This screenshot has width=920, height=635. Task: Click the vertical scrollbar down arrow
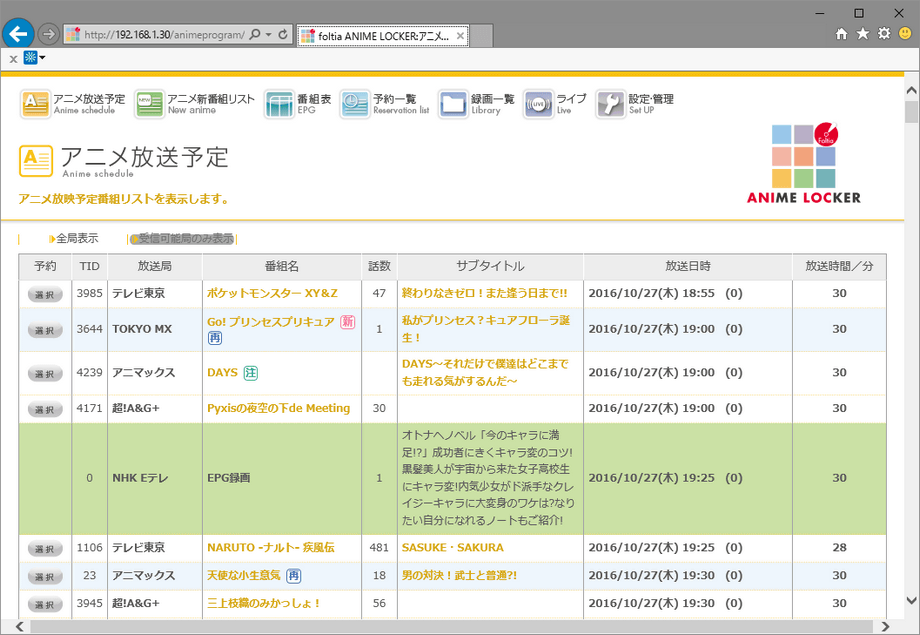(x=911, y=600)
